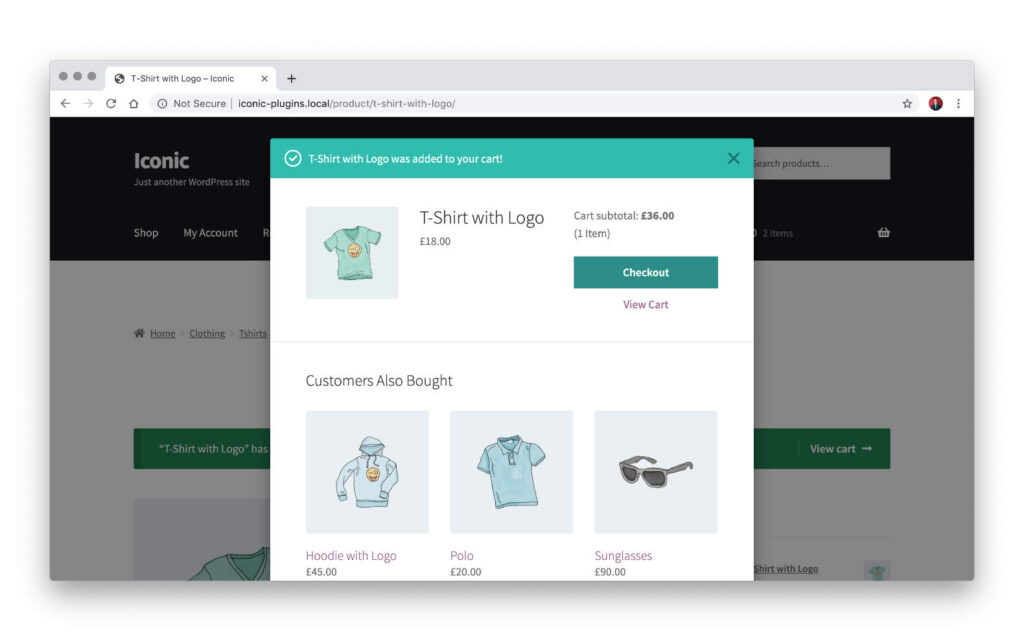Click the green checkmark in the notification banner
The width and height of the screenshot is (1024, 639).
click(292, 158)
